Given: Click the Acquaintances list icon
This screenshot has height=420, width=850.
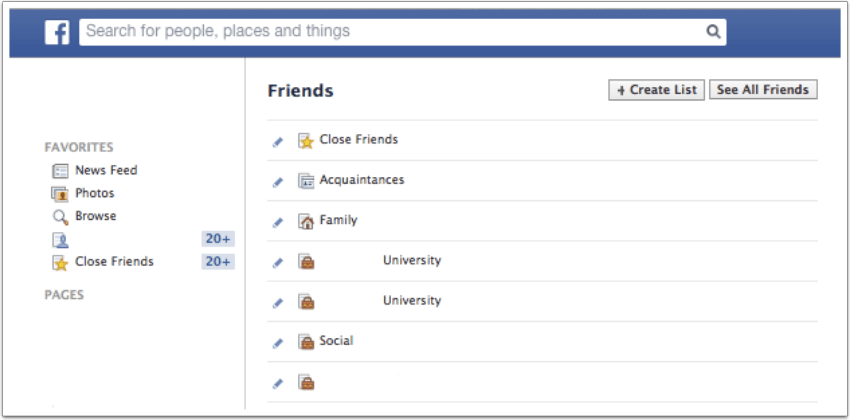Looking at the screenshot, I should pos(306,181).
